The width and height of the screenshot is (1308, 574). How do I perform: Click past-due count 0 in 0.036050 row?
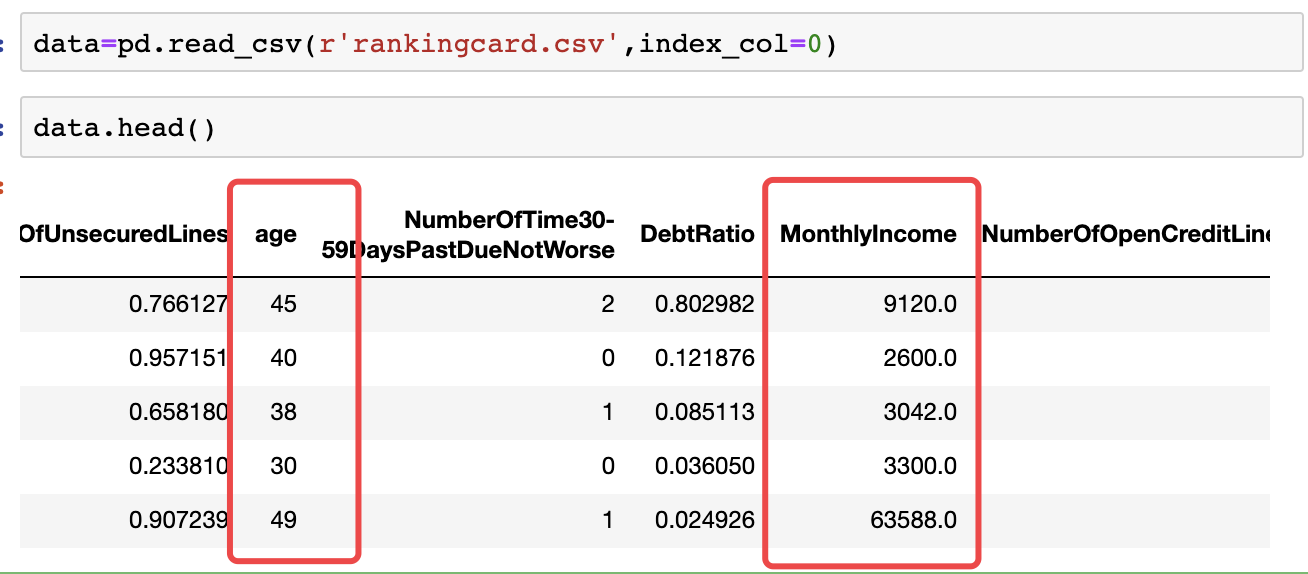[608, 465]
